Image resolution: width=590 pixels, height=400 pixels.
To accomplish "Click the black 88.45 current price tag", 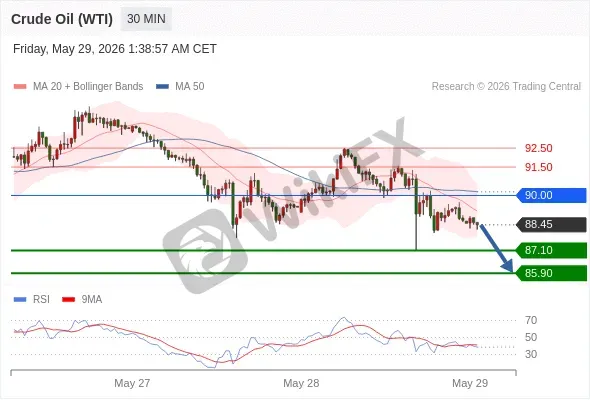I will (551, 225).
